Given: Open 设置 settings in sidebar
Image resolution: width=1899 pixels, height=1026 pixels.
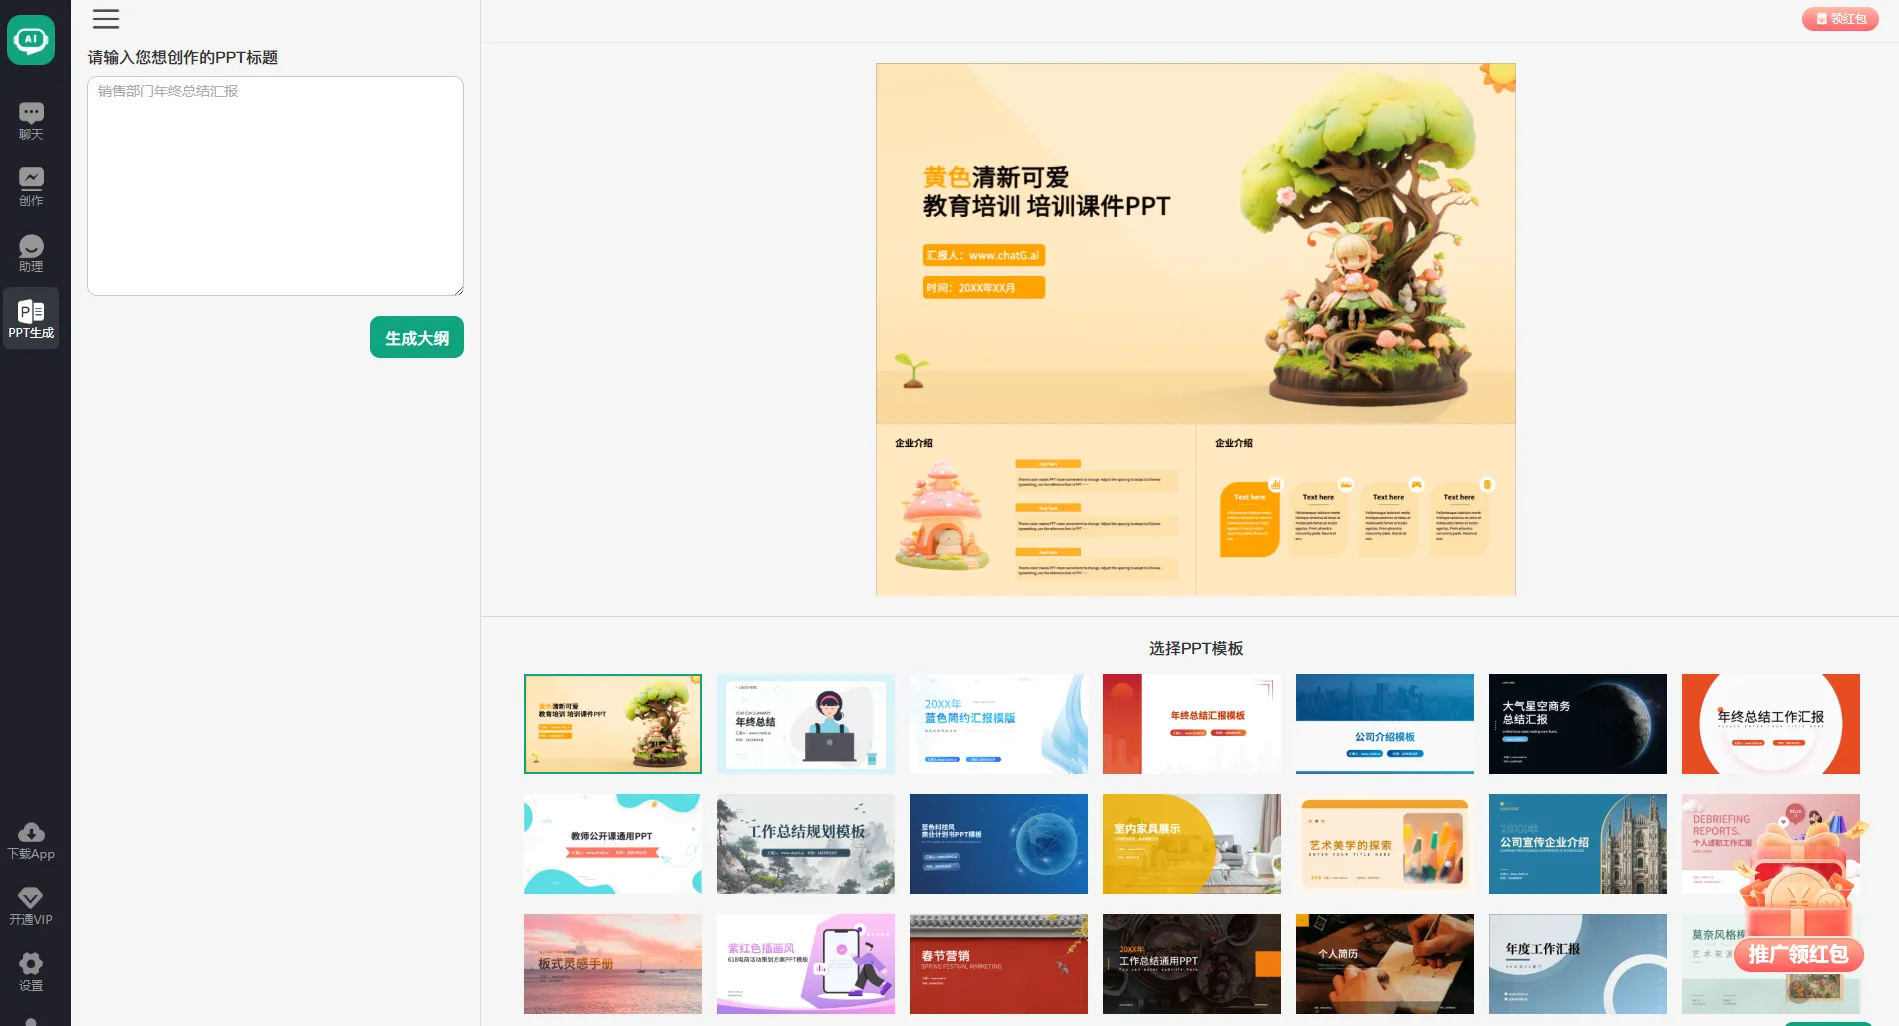Looking at the screenshot, I should (31, 971).
